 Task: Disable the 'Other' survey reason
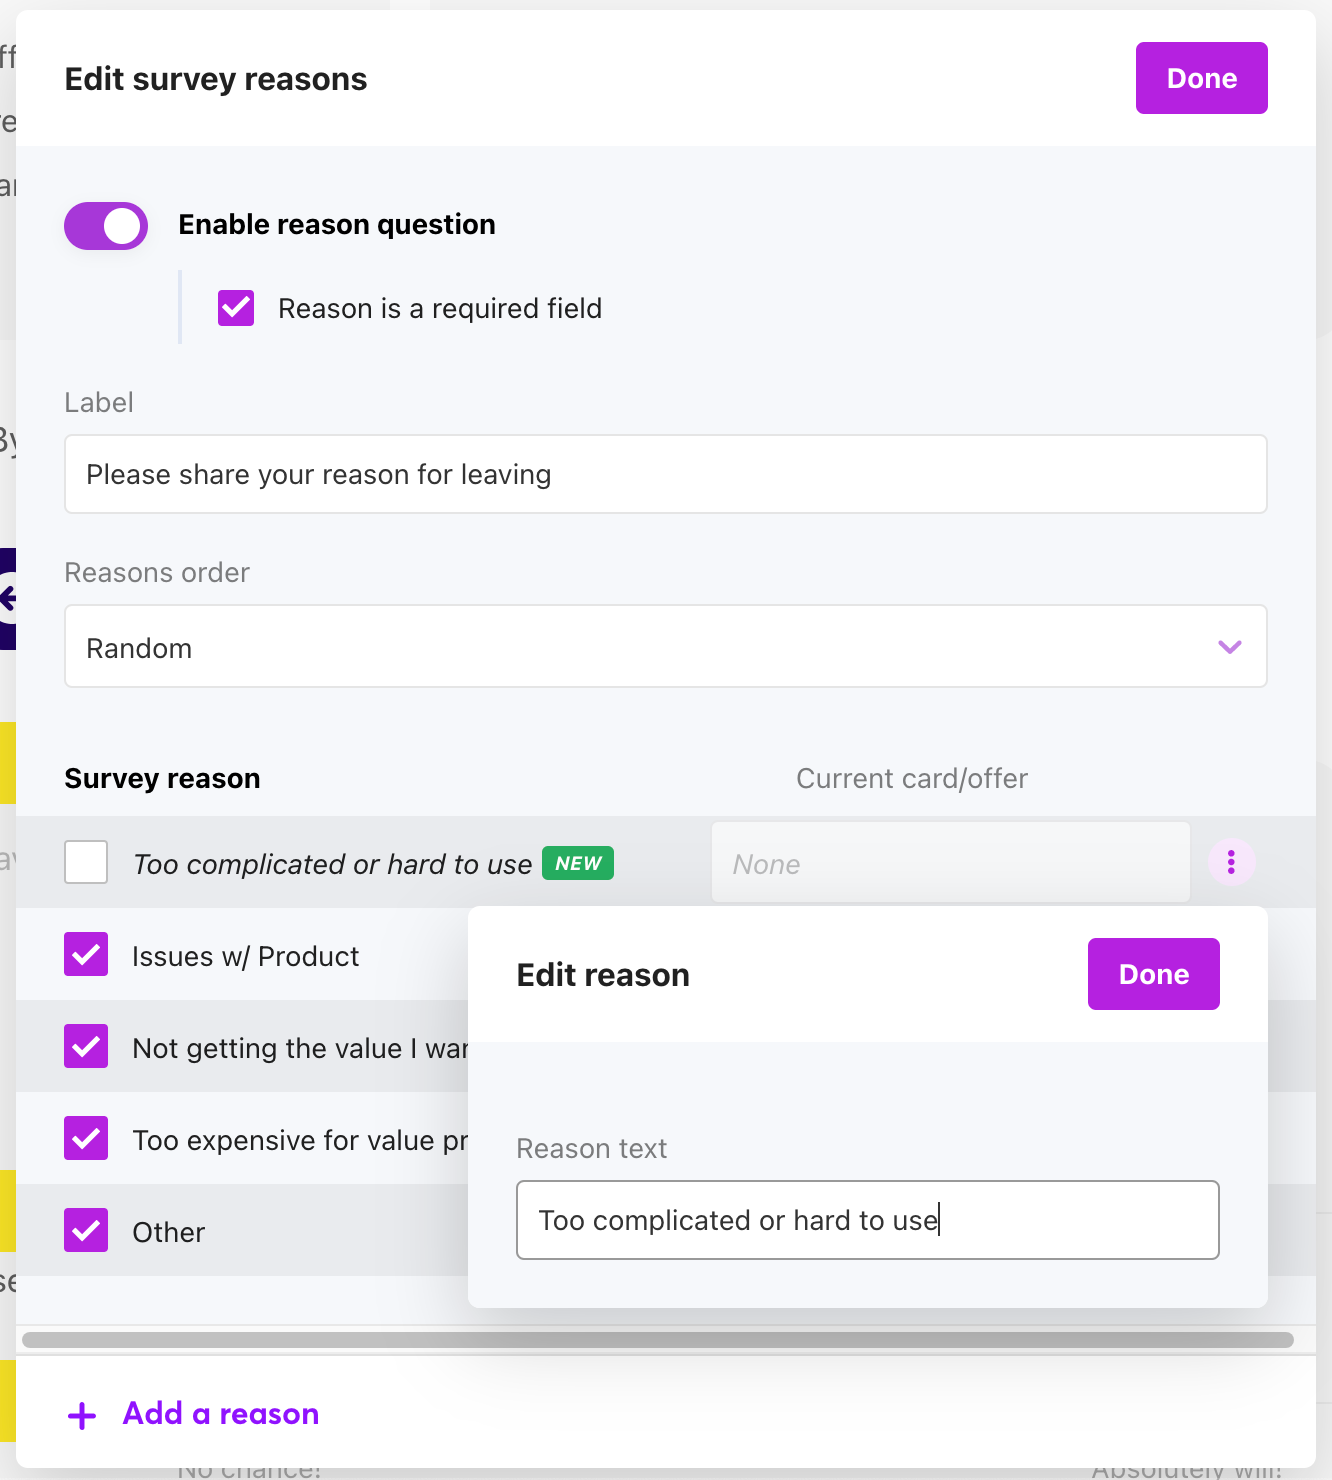click(x=86, y=1230)
